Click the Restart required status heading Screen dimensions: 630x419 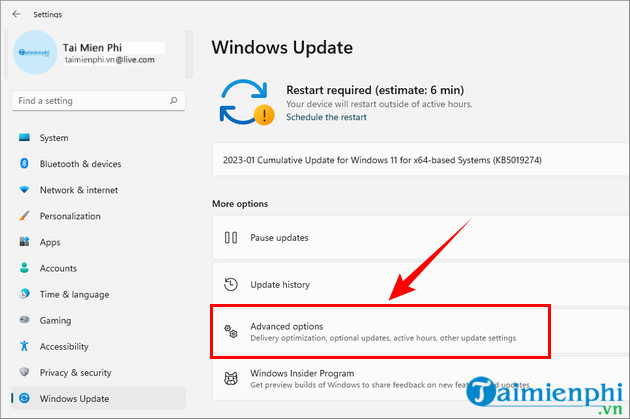[x=375, y=90]
